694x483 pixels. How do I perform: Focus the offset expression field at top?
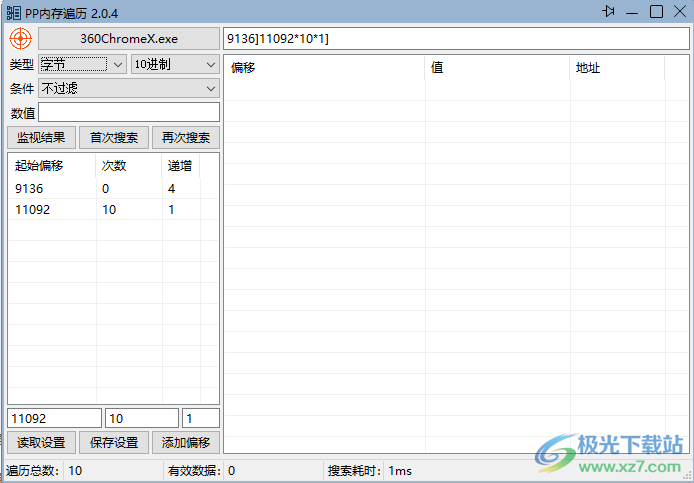[x=455, y=38]
